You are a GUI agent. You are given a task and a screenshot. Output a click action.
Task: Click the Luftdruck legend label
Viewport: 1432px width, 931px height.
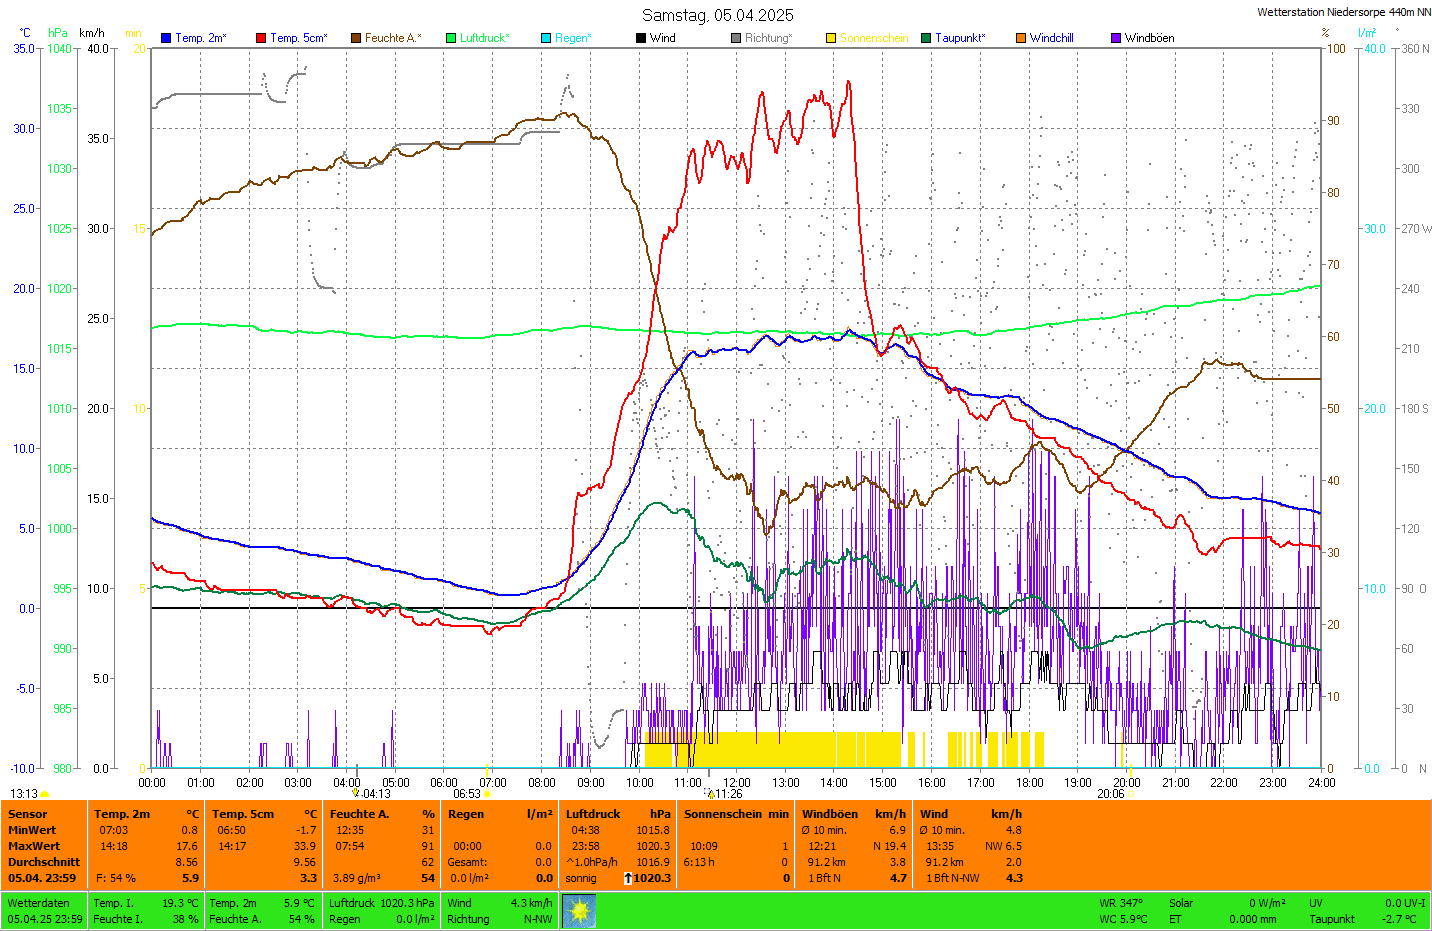[484, 38]
